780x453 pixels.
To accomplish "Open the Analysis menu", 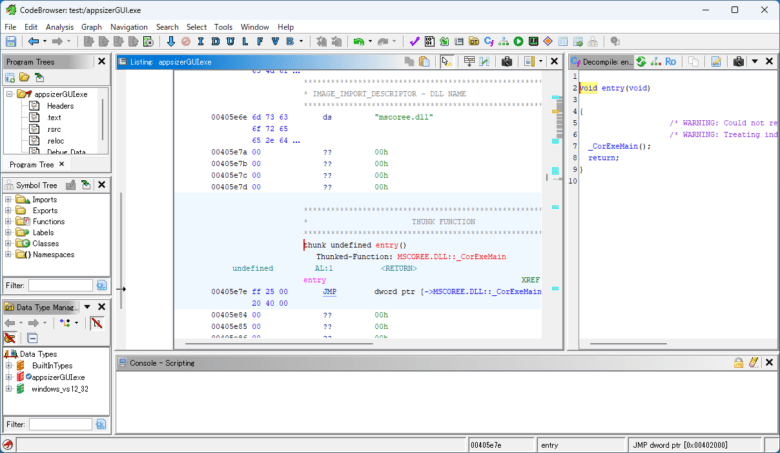I will (x=59, y=27).
